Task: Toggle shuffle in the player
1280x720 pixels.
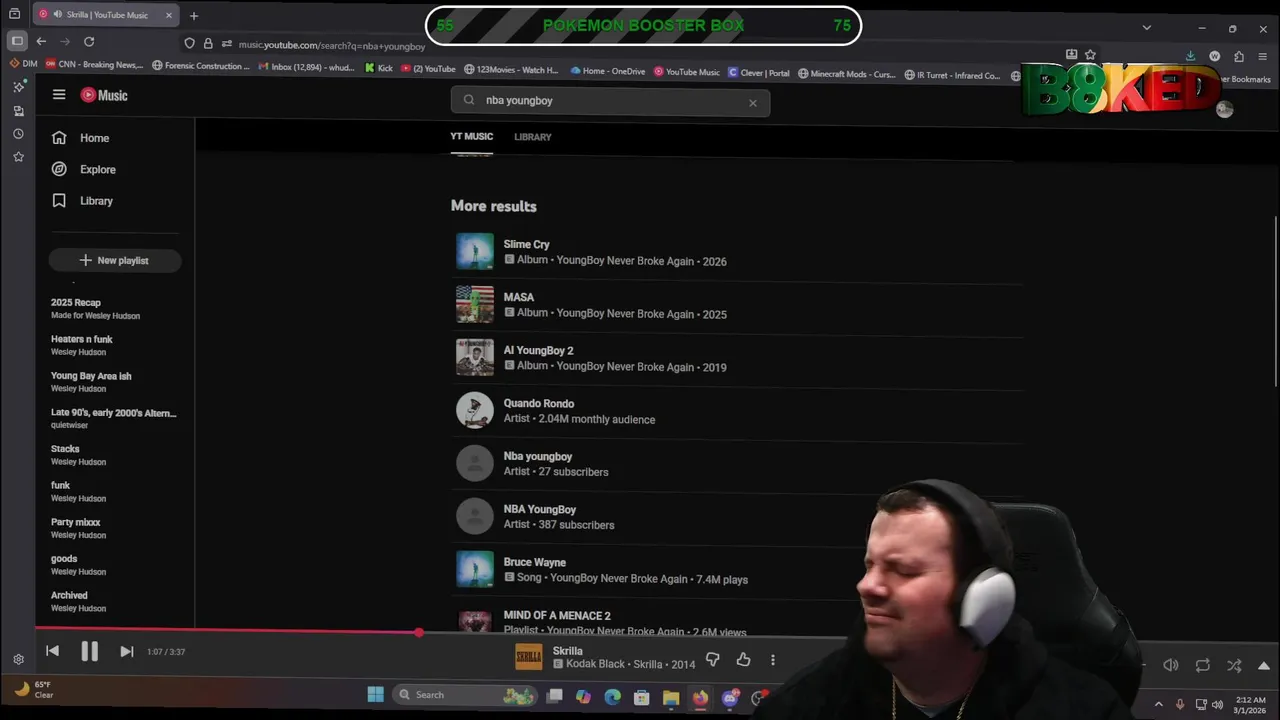Action: [x=1234, y=665]
